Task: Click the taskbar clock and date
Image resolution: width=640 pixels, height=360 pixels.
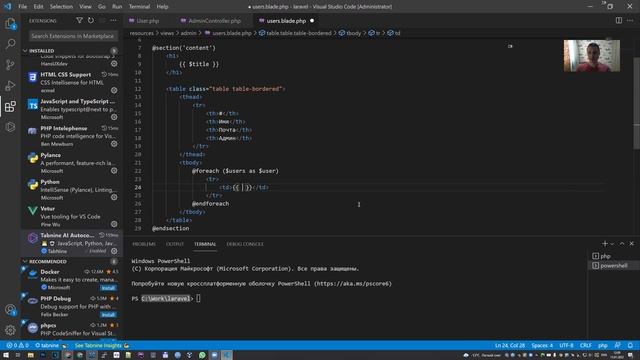Action: pyautogui.click(x=617, y=355)
